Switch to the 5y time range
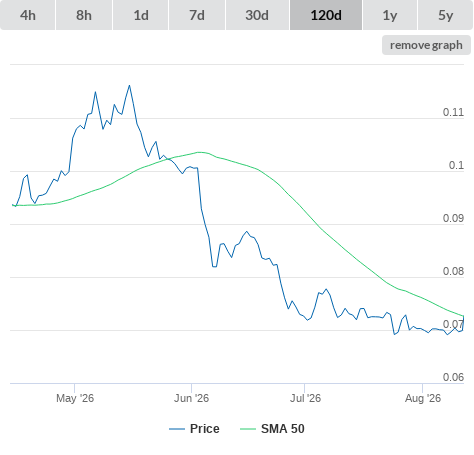The height and width of the screenshot is (455, 474). (x=445, y=15)
